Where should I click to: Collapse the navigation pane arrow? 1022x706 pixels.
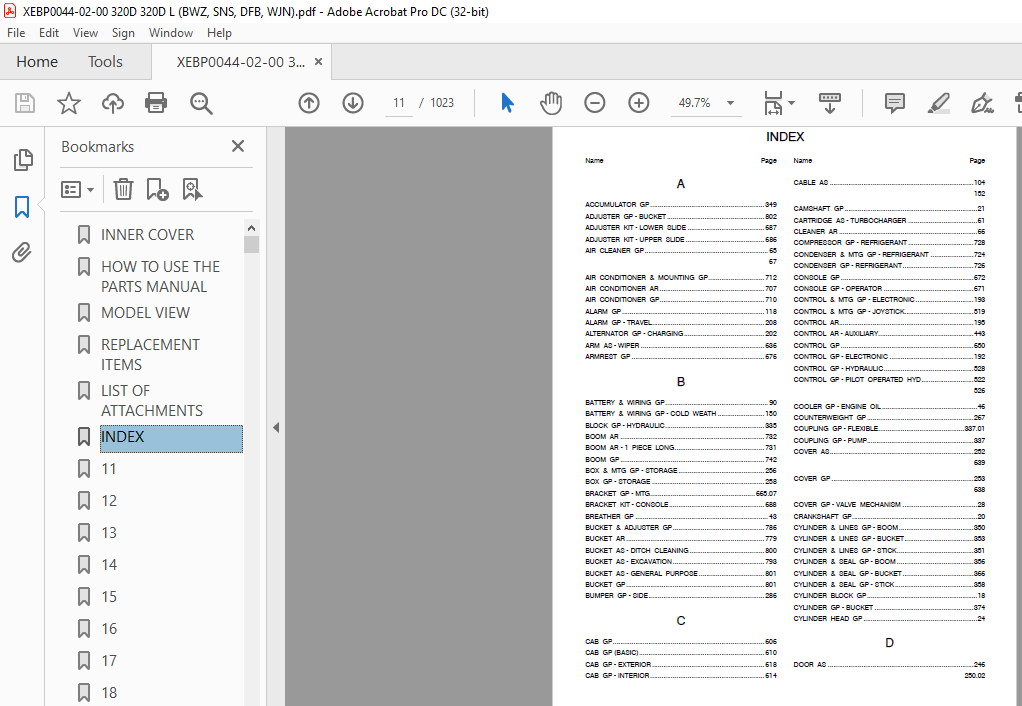(x=276, y=428)
